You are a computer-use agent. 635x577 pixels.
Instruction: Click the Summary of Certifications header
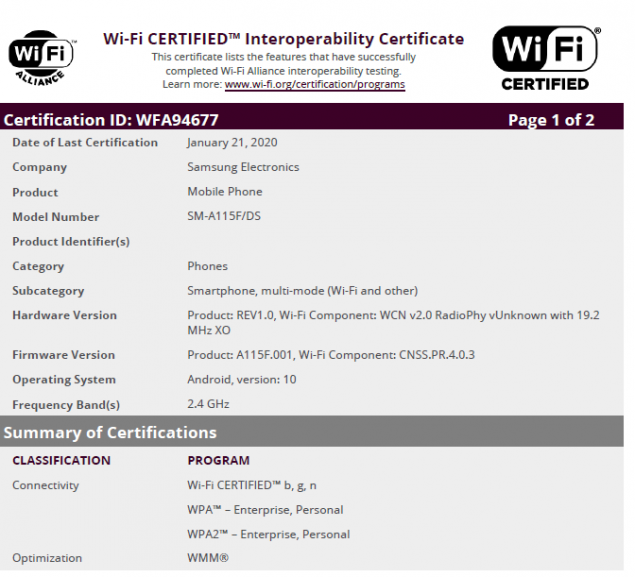[110, 433]
